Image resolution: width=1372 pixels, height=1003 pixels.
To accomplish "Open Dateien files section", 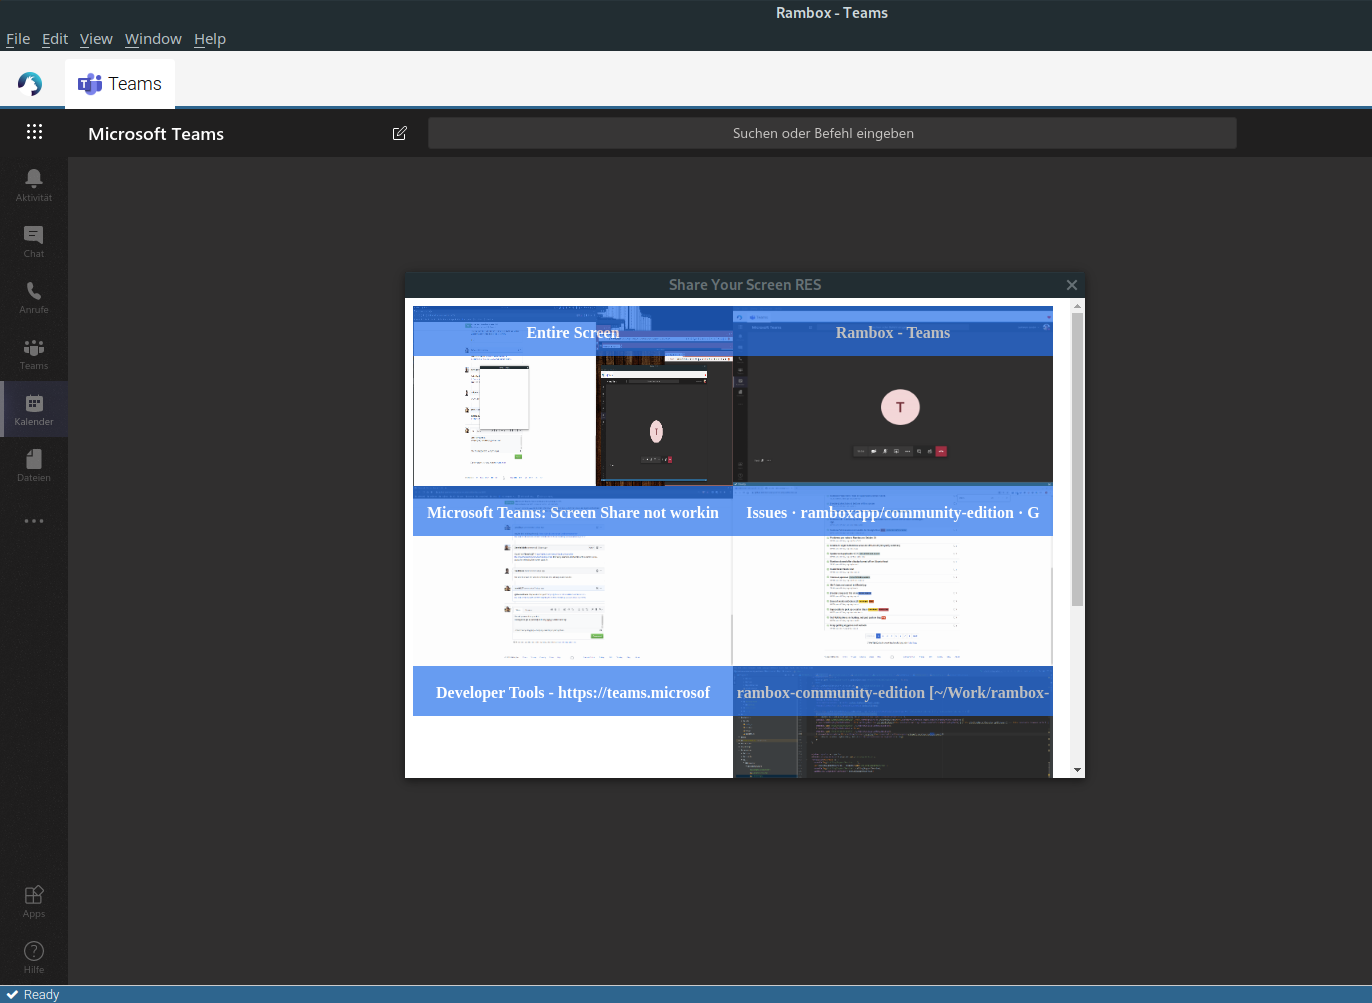I will (34, 465).
